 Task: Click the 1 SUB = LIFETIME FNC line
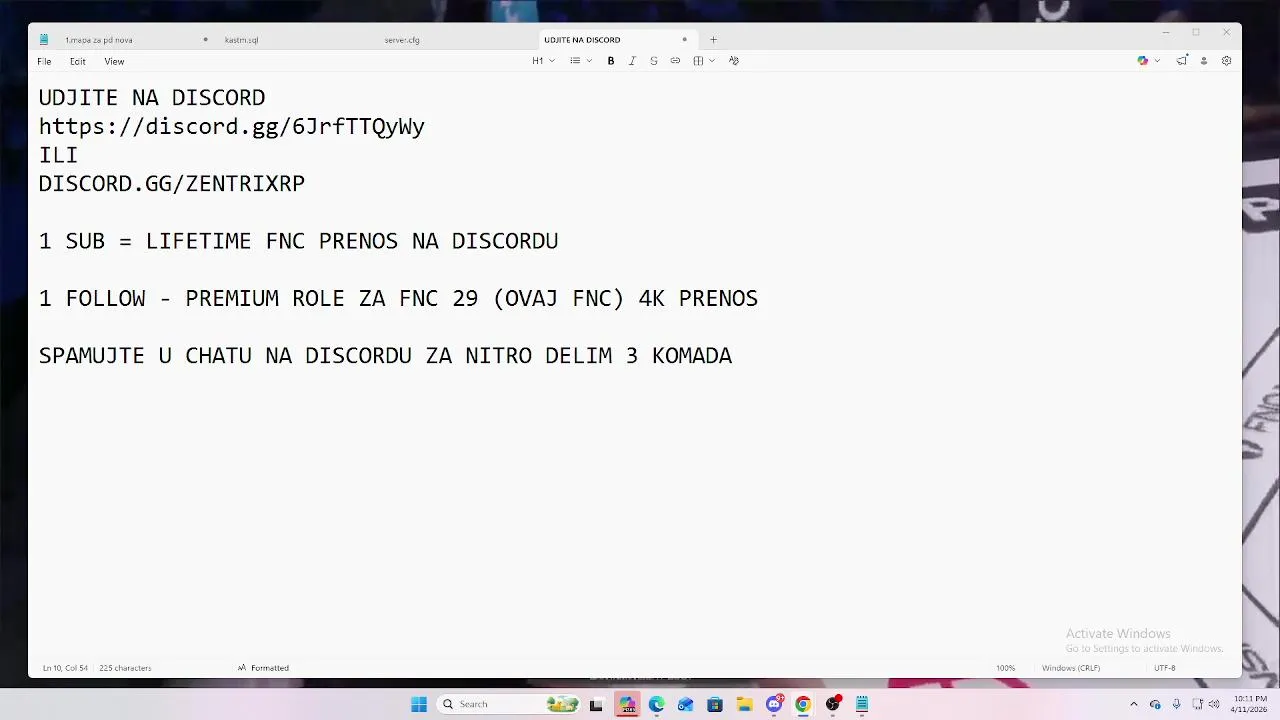pyautogui.click(x=298, y=241)
